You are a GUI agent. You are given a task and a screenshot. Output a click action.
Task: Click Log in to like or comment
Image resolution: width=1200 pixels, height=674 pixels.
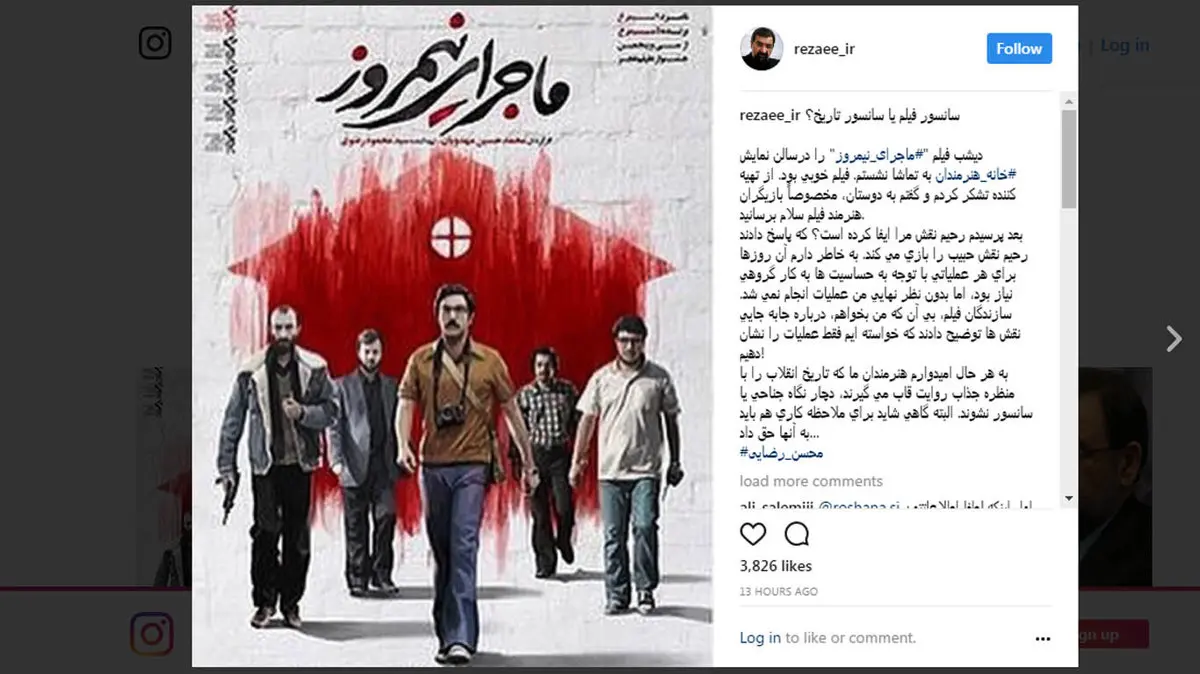pyautogui.click(x=759, y=637)
